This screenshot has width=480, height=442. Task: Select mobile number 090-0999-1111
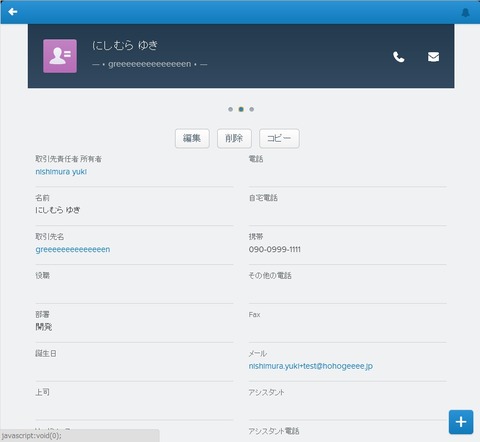click(275, 249)
